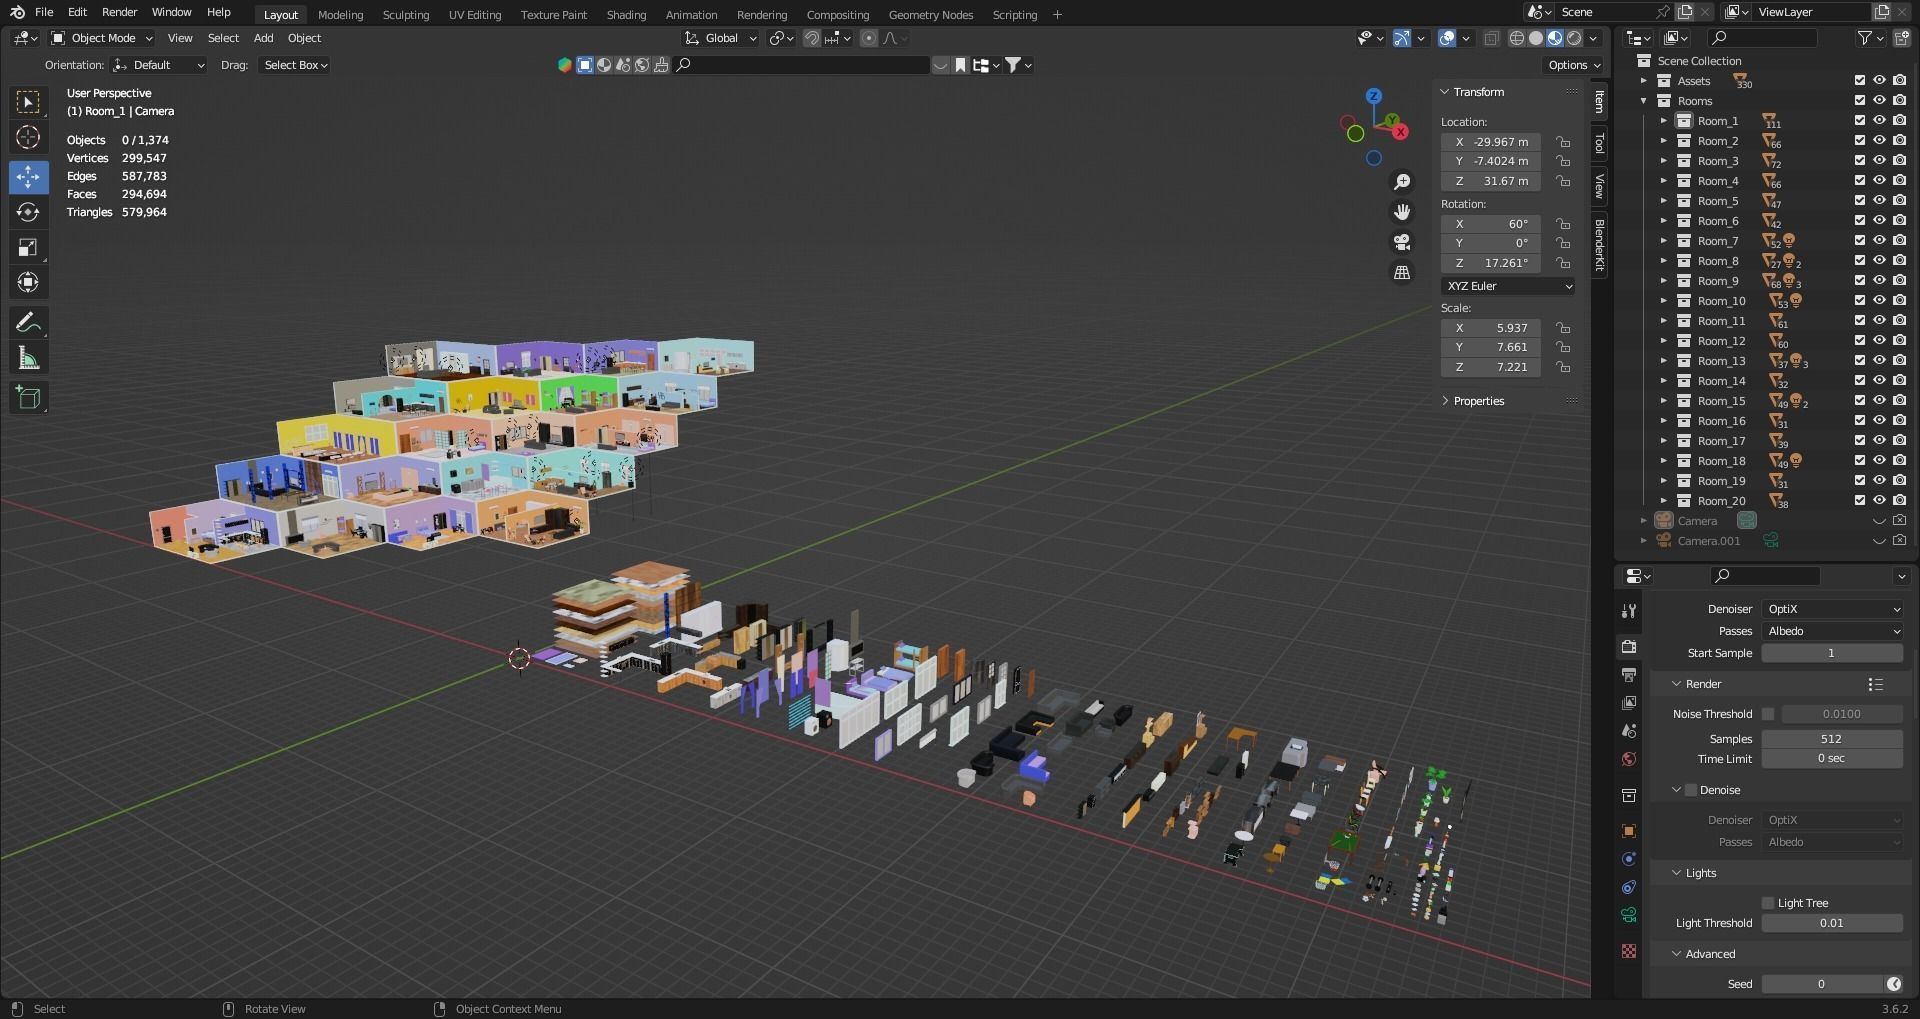1920x1019 pixels.
Task: Open the BlenderKit sidebar tab
Action: 1600,245
